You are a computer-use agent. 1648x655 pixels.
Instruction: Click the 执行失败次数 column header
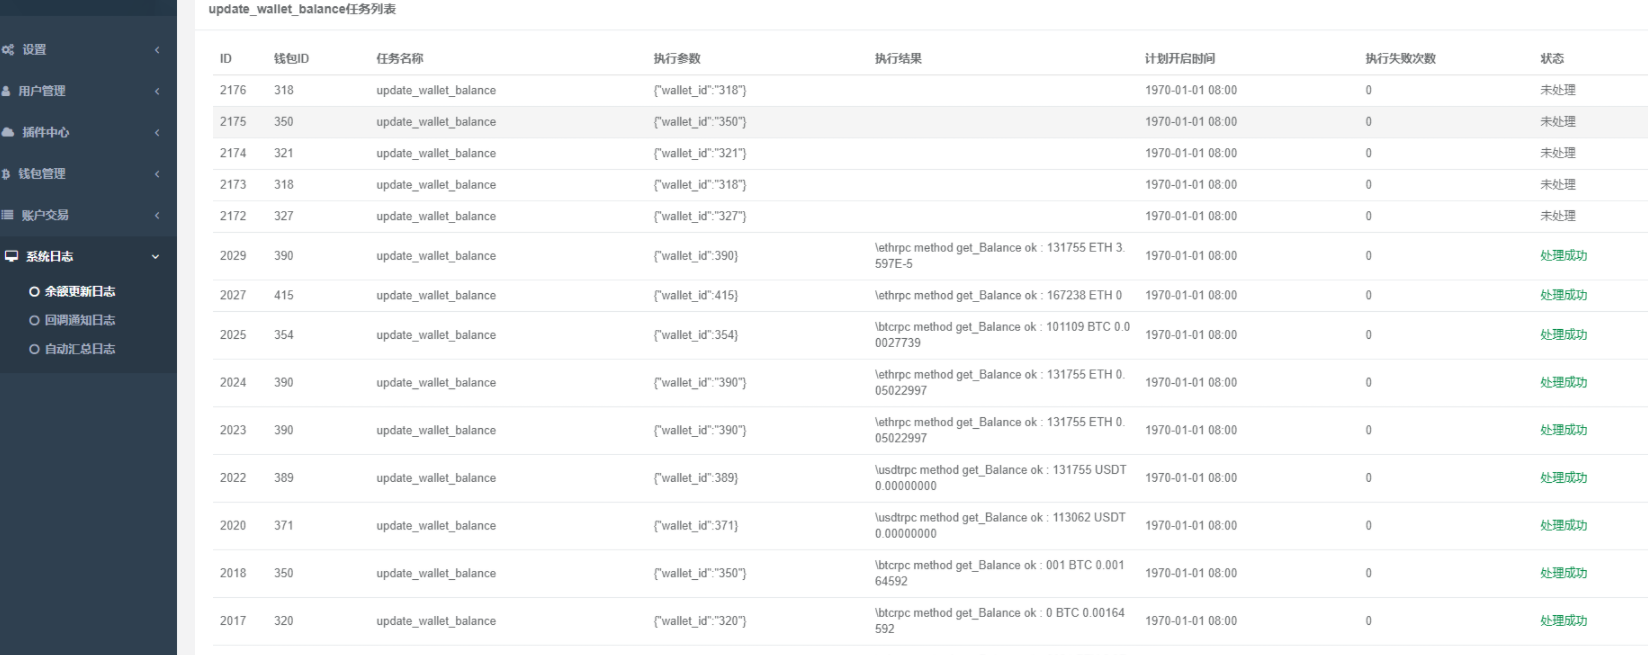(1400, 59)
